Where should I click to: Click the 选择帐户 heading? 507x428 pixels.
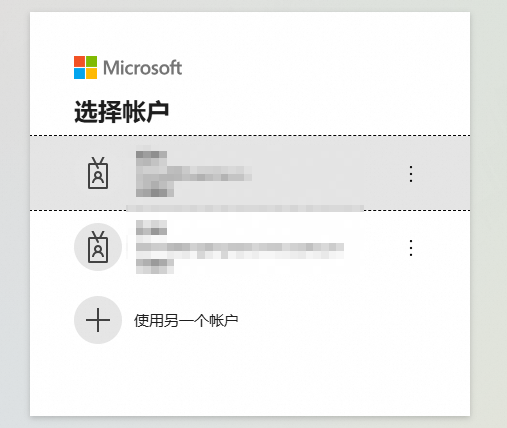point(121,112)
